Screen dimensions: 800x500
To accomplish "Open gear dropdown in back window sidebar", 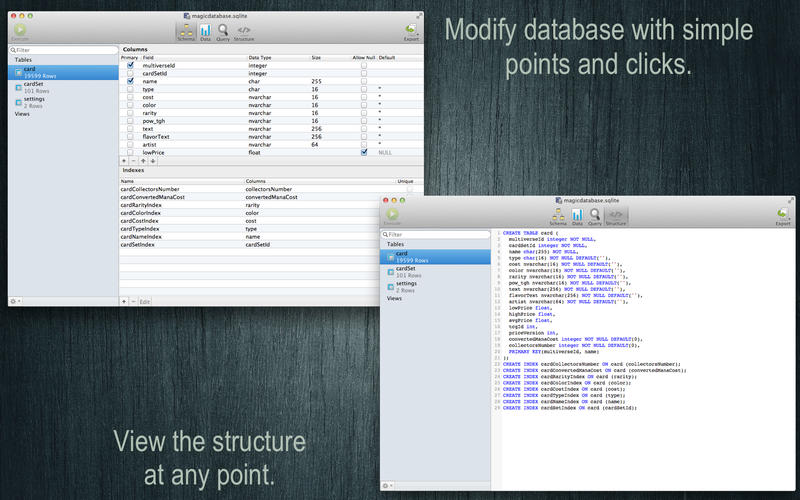I will click(14, 301).
